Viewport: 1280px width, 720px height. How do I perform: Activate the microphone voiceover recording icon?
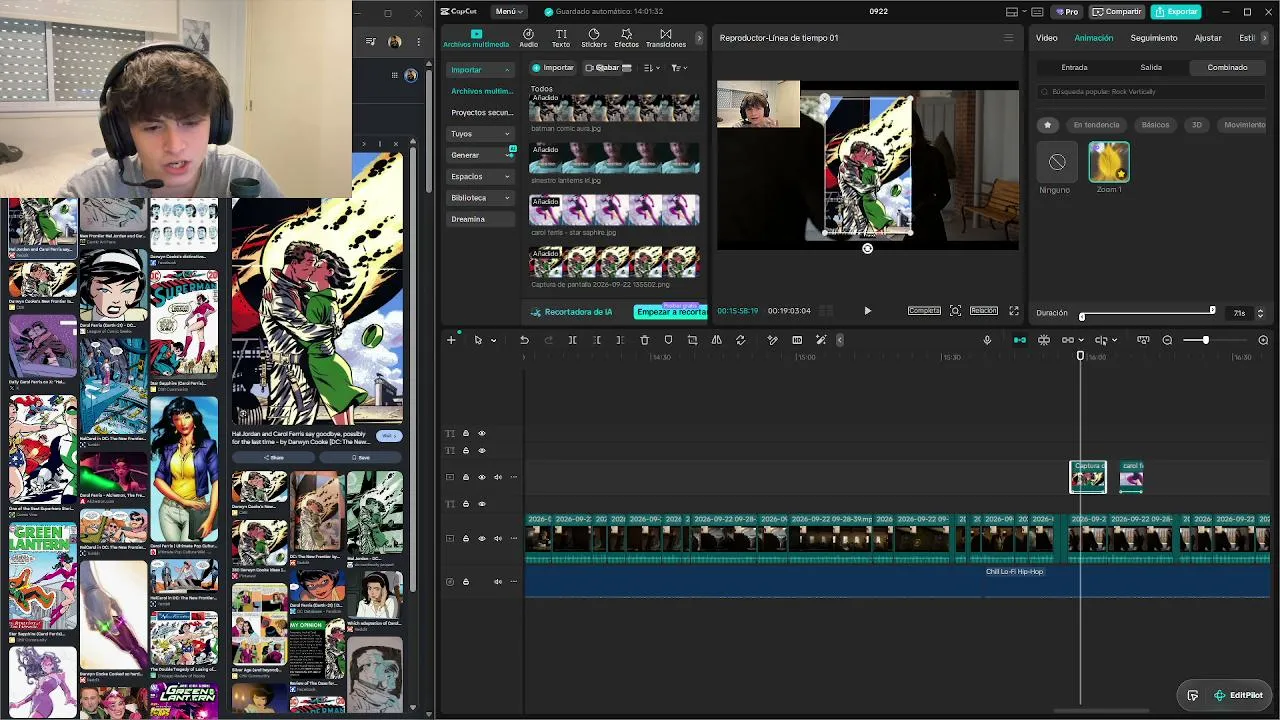[x=987, y=340]
